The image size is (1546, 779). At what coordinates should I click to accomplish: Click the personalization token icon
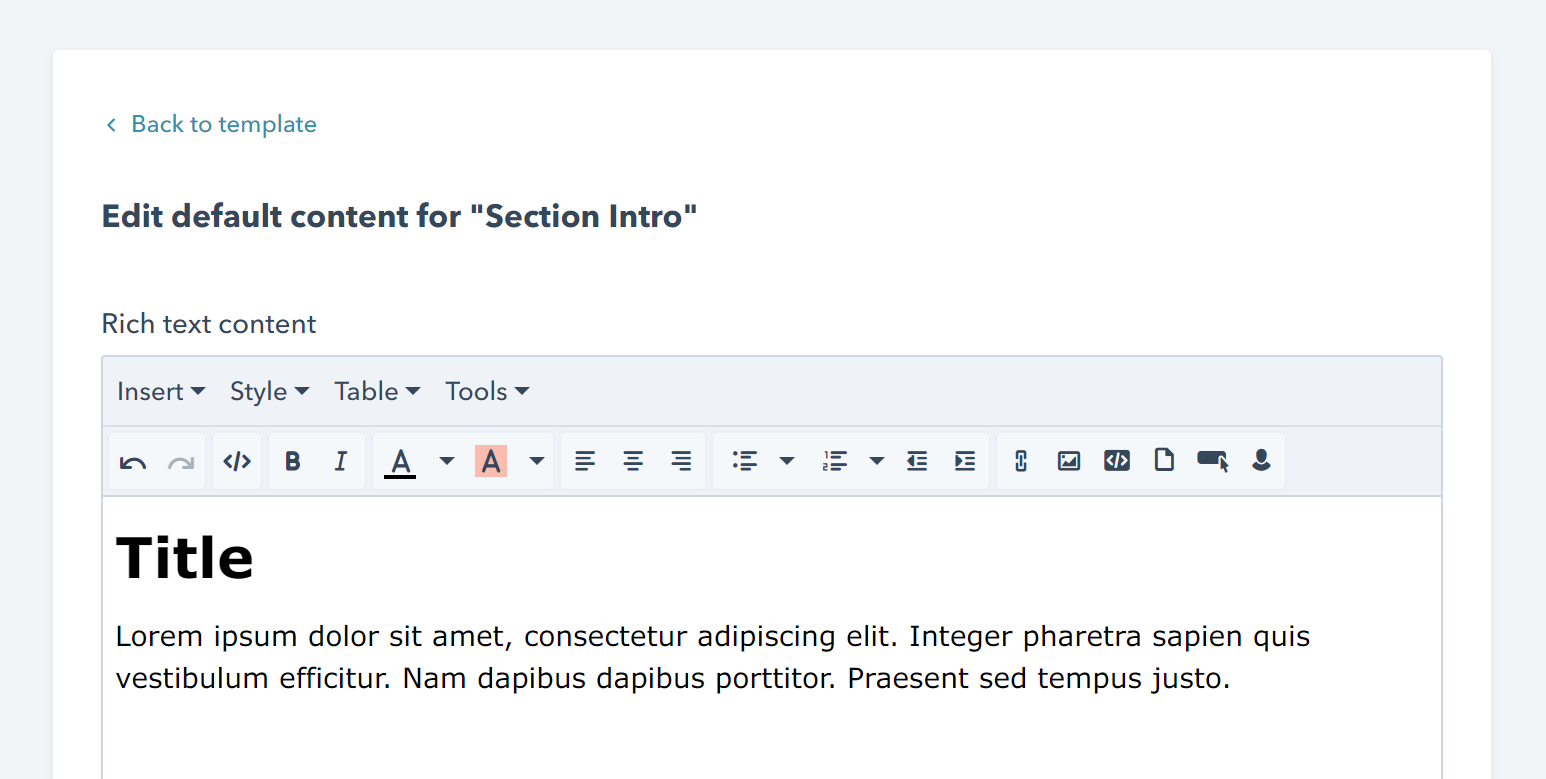pyautogui.click(x=1260, y=461)
